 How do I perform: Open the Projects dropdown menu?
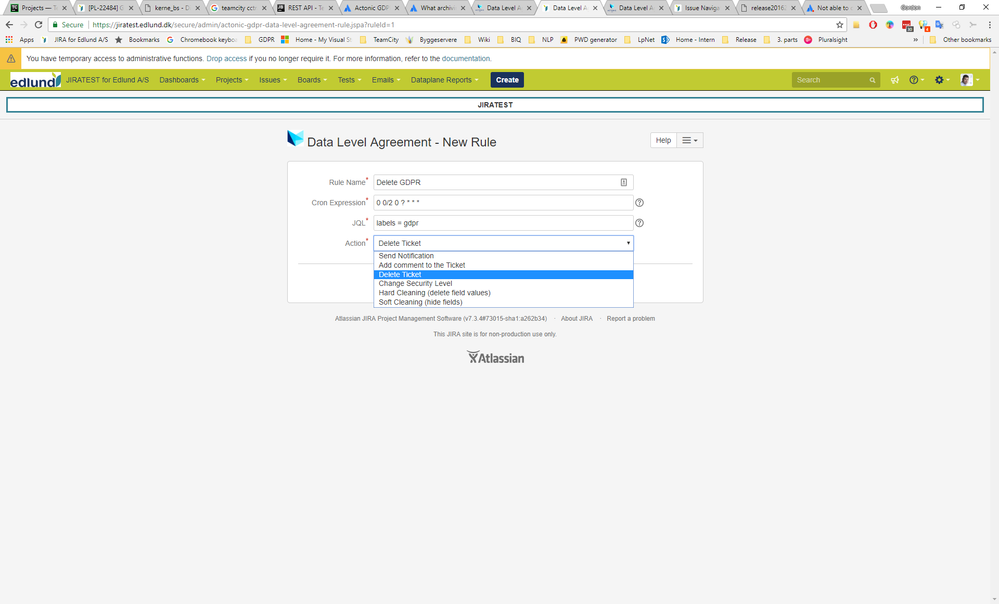point(232,80)
